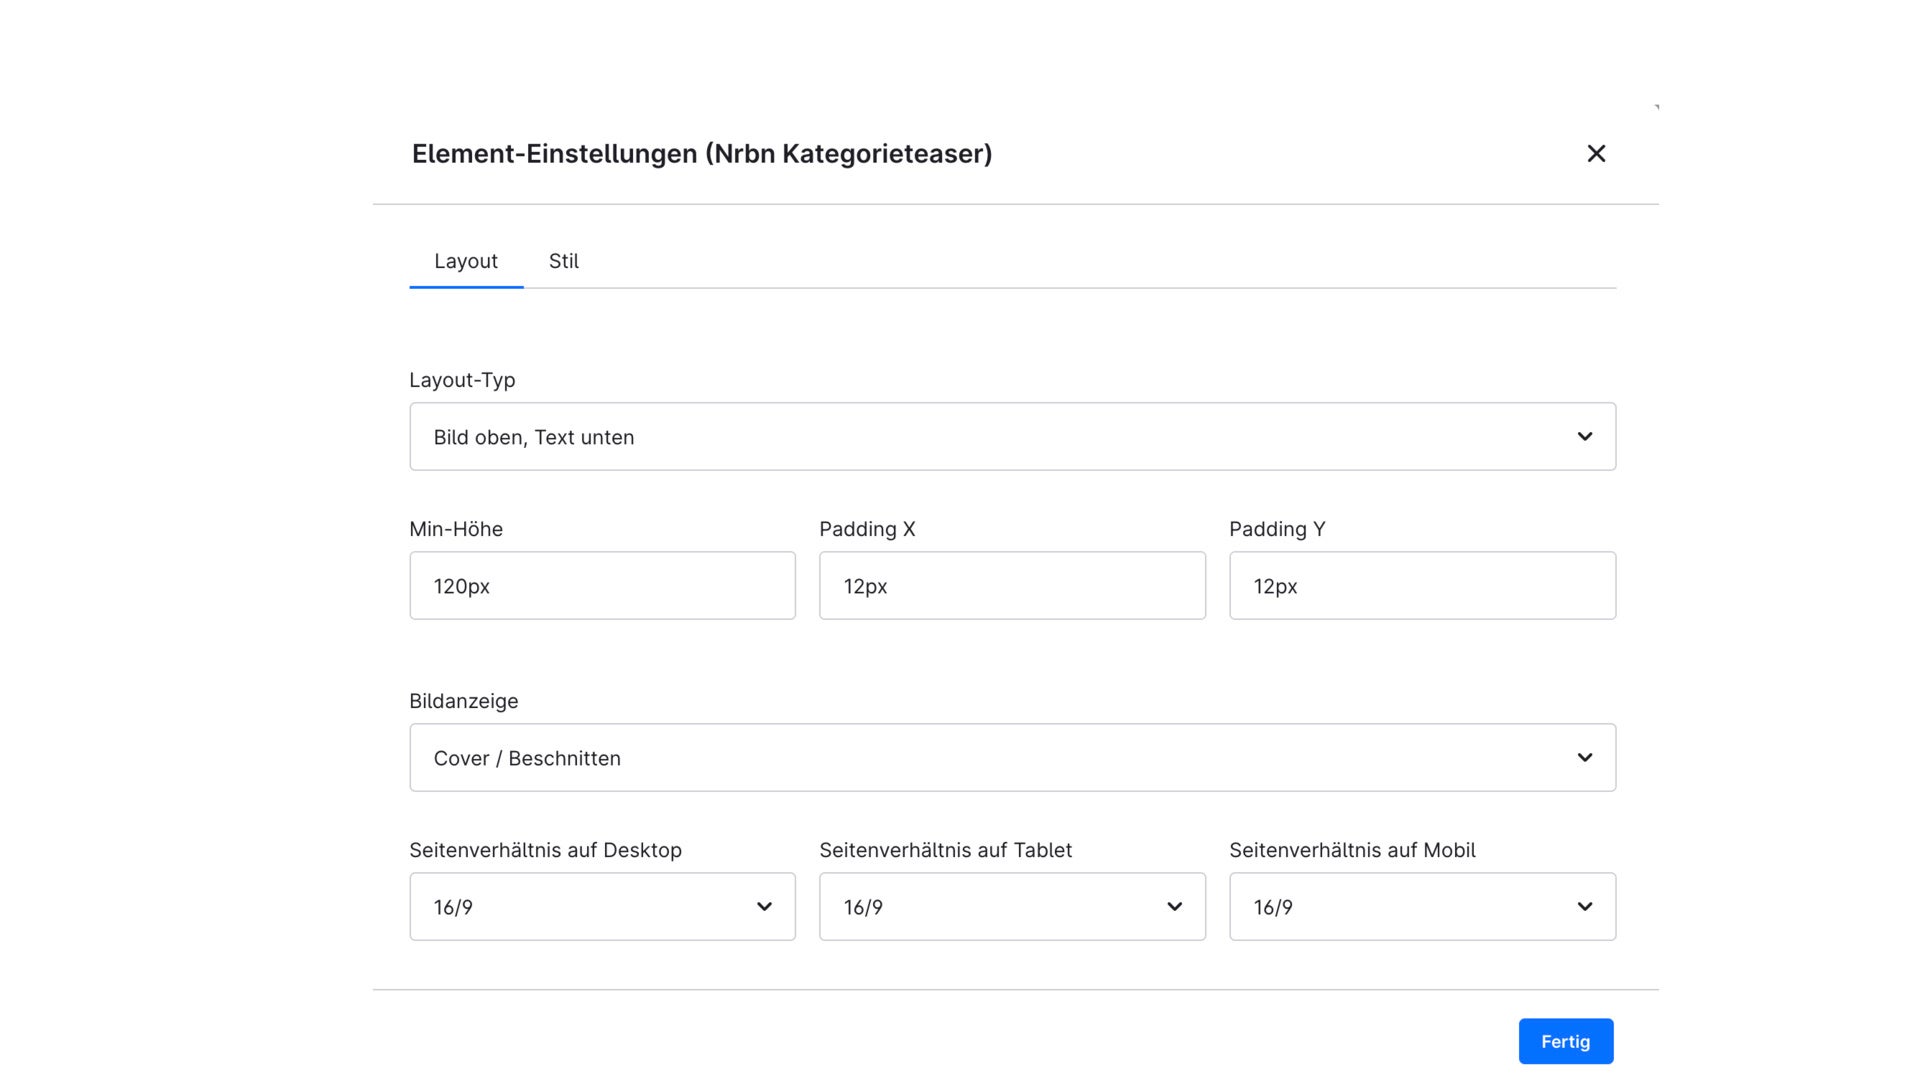Screen dimensions: 1920x1080
Task: Open the 'Cover / Beschnitten' dropdown
Action: 1012,758
